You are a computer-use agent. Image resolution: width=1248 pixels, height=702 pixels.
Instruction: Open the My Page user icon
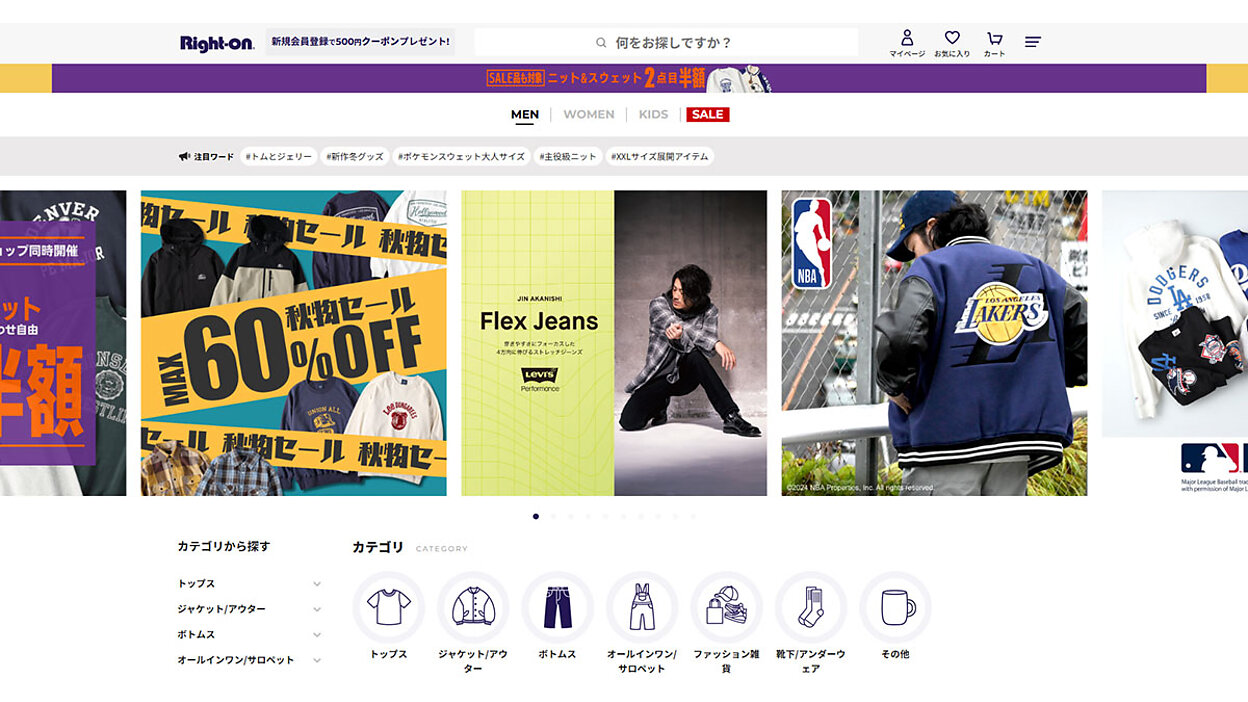click(x=907, y=38)
